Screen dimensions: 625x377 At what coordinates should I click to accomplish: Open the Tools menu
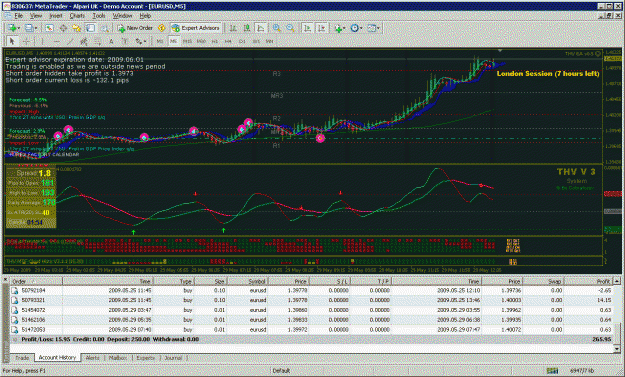click(x=99, y=16)
